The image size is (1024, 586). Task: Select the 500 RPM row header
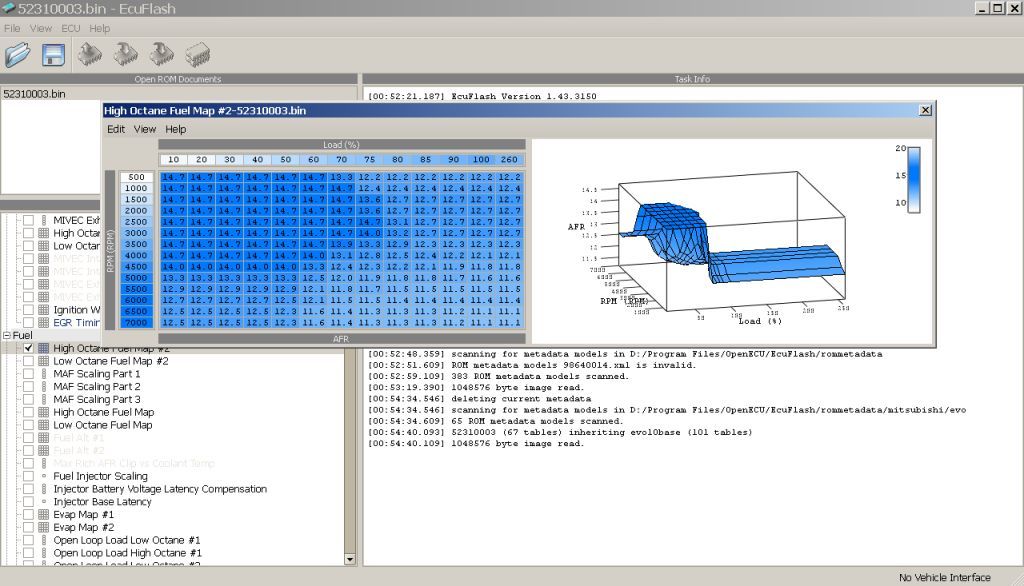136,177
